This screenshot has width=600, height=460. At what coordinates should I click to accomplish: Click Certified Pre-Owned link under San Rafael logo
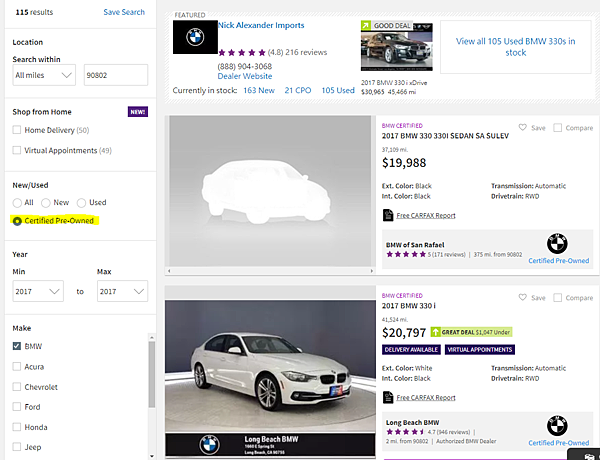pos(559,261)
